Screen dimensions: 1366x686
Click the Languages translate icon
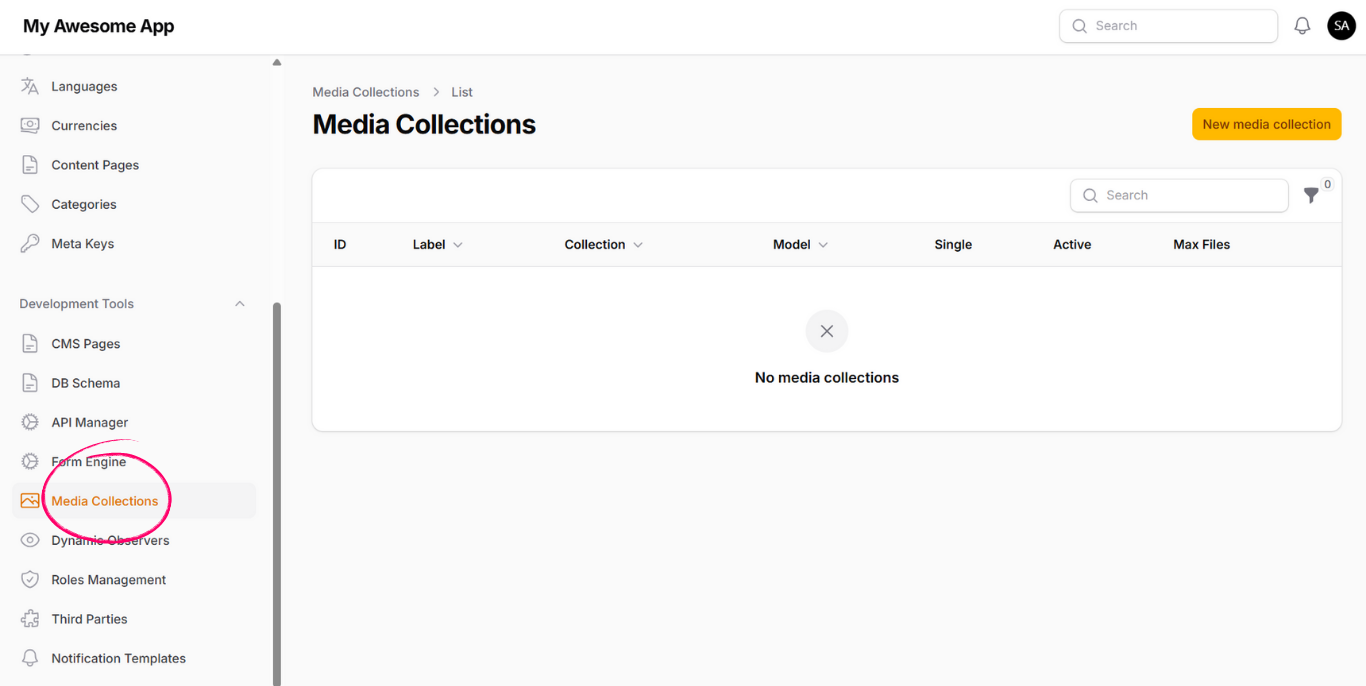tap(30, 86)
